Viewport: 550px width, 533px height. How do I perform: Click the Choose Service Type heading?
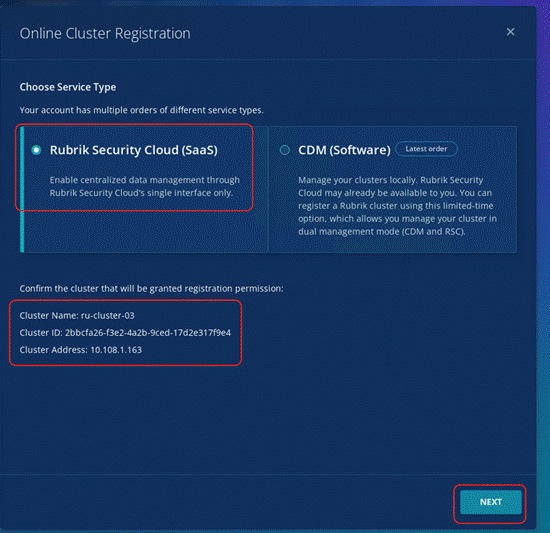[x=68, y=87]
